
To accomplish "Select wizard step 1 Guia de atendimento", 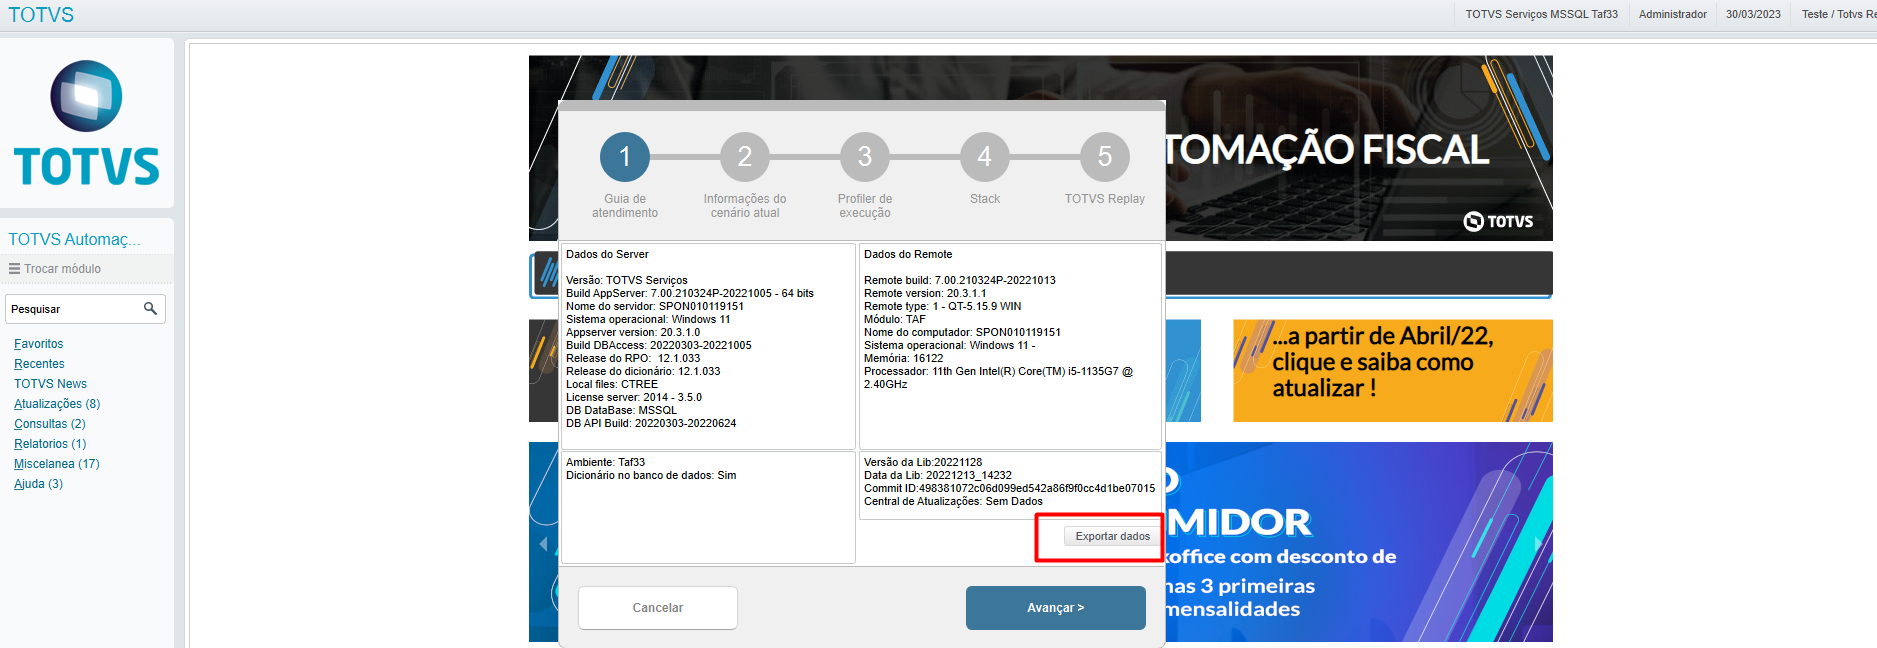I will pyautogui.click(x=625, y=157).
